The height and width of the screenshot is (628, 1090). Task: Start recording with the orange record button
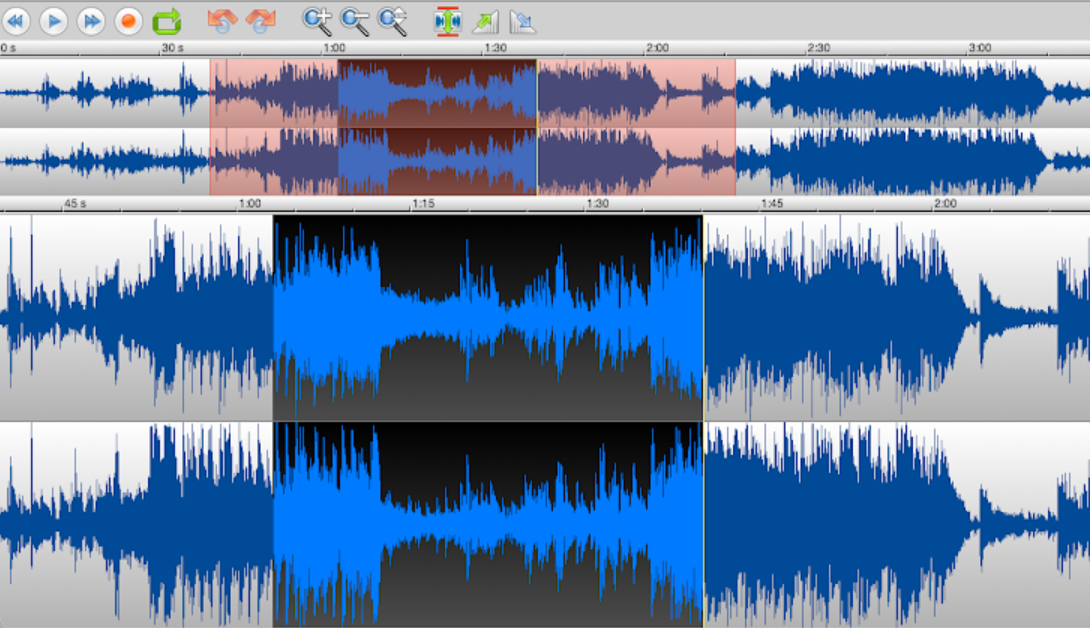point(128,21)
